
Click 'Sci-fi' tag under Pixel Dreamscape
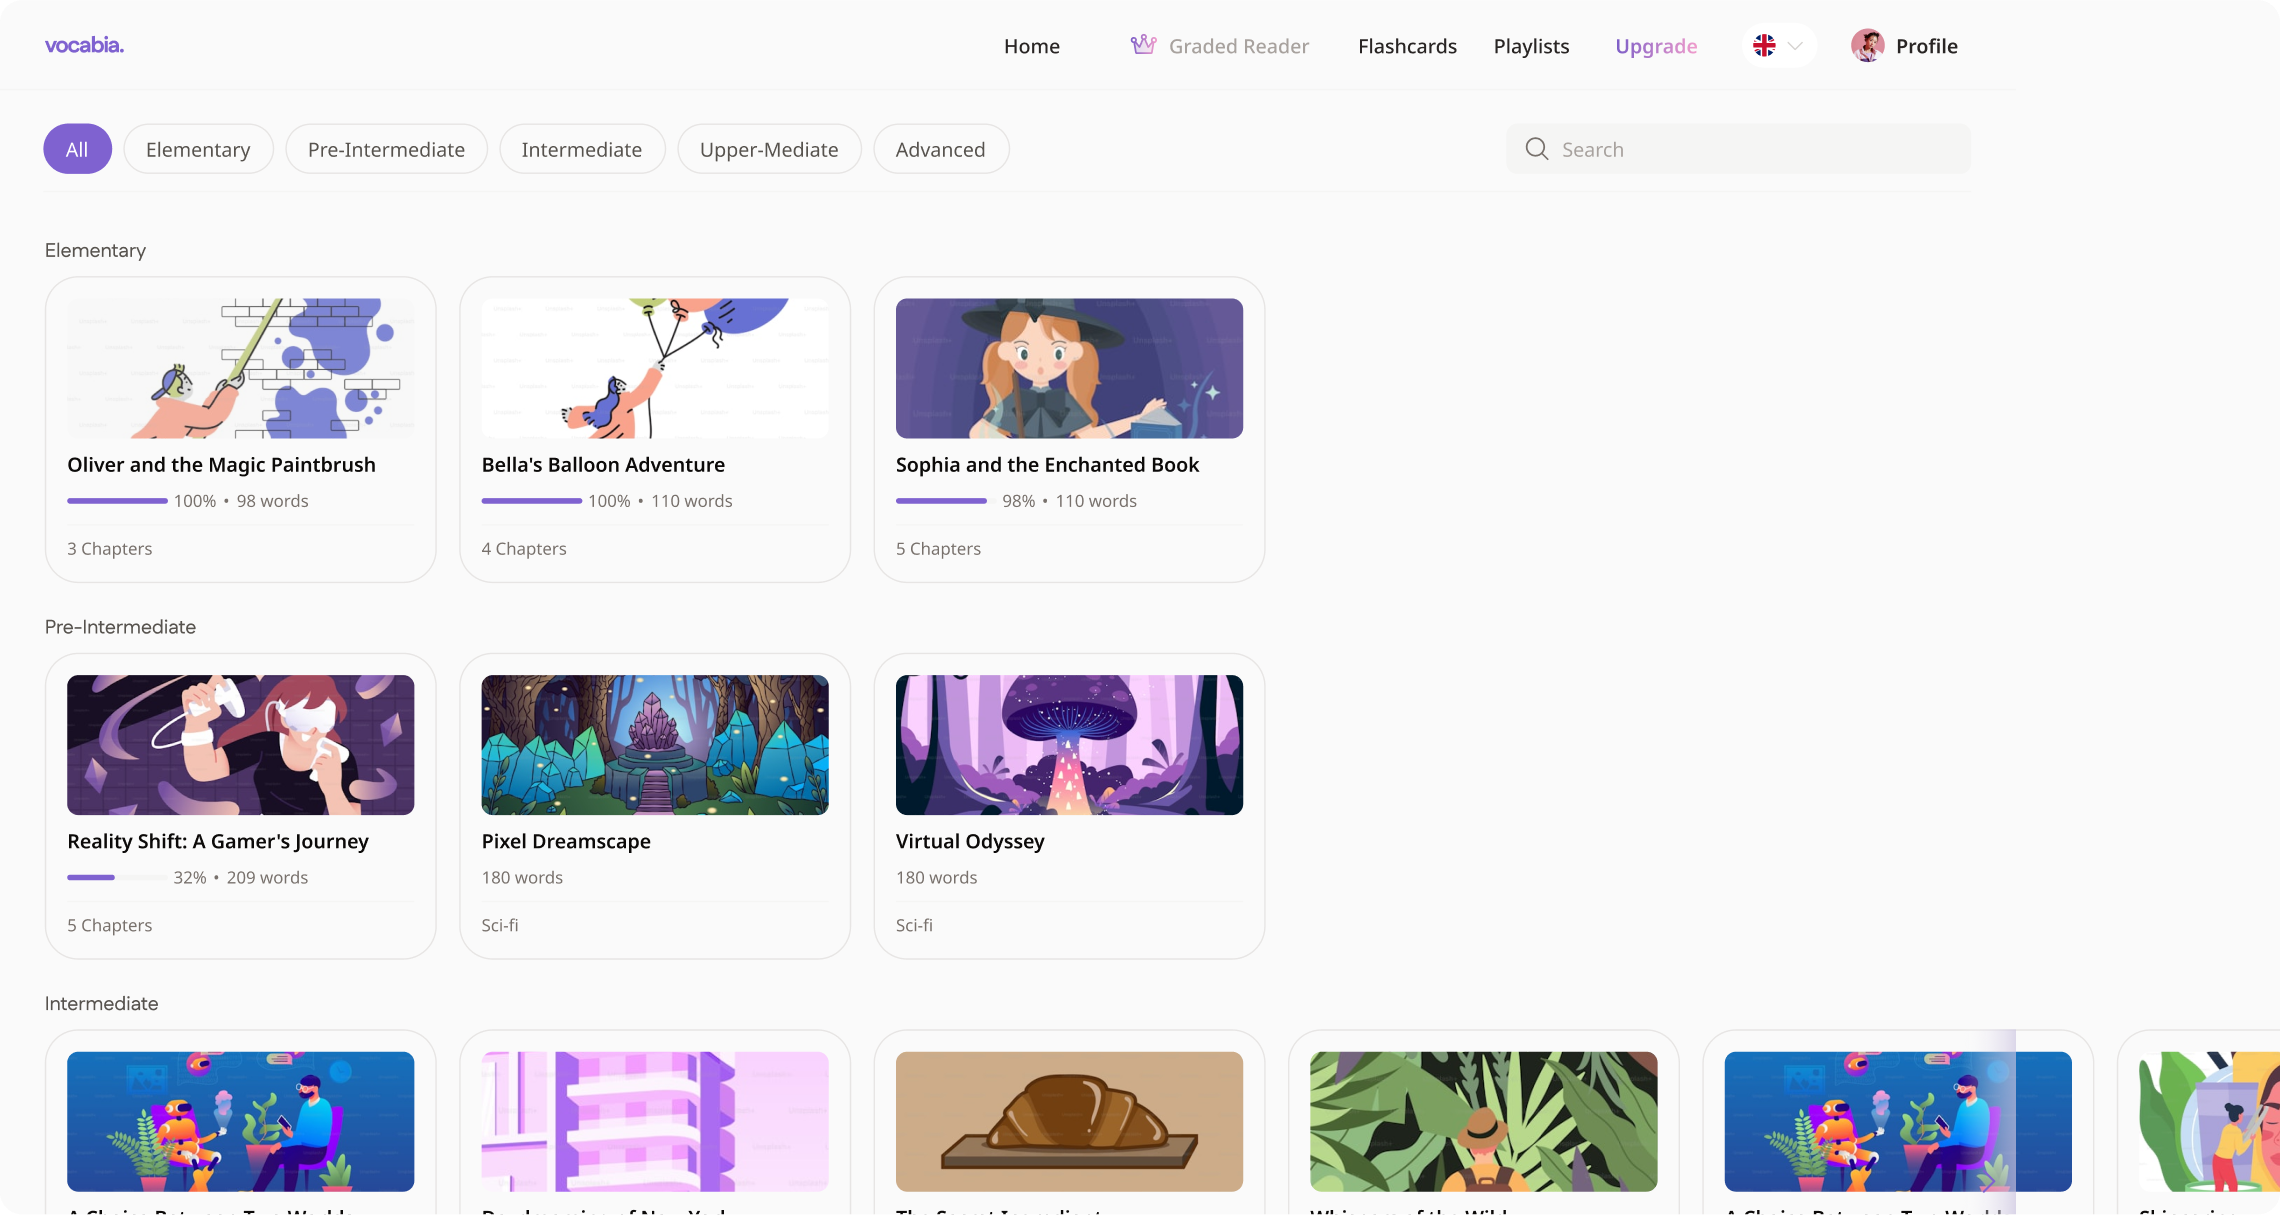[500, 925]
